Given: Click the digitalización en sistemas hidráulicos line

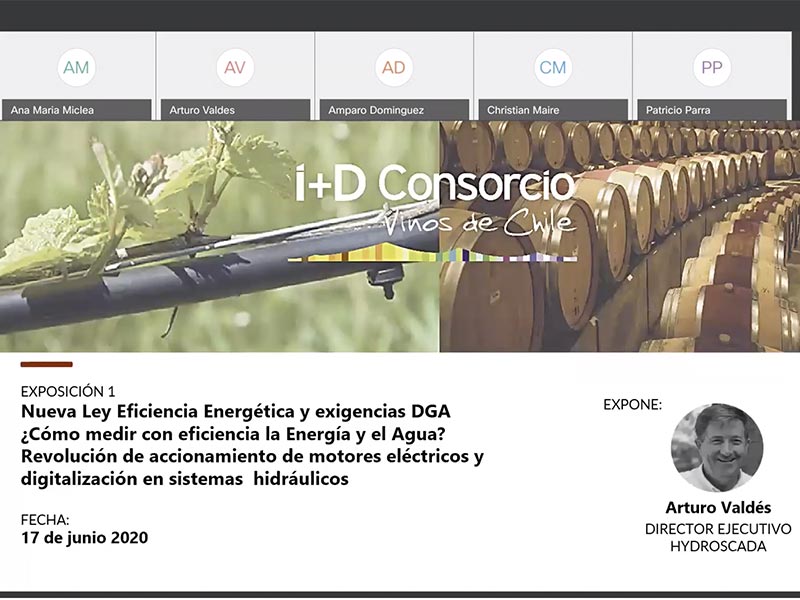Looking at the screenshot, I should 185,479.
